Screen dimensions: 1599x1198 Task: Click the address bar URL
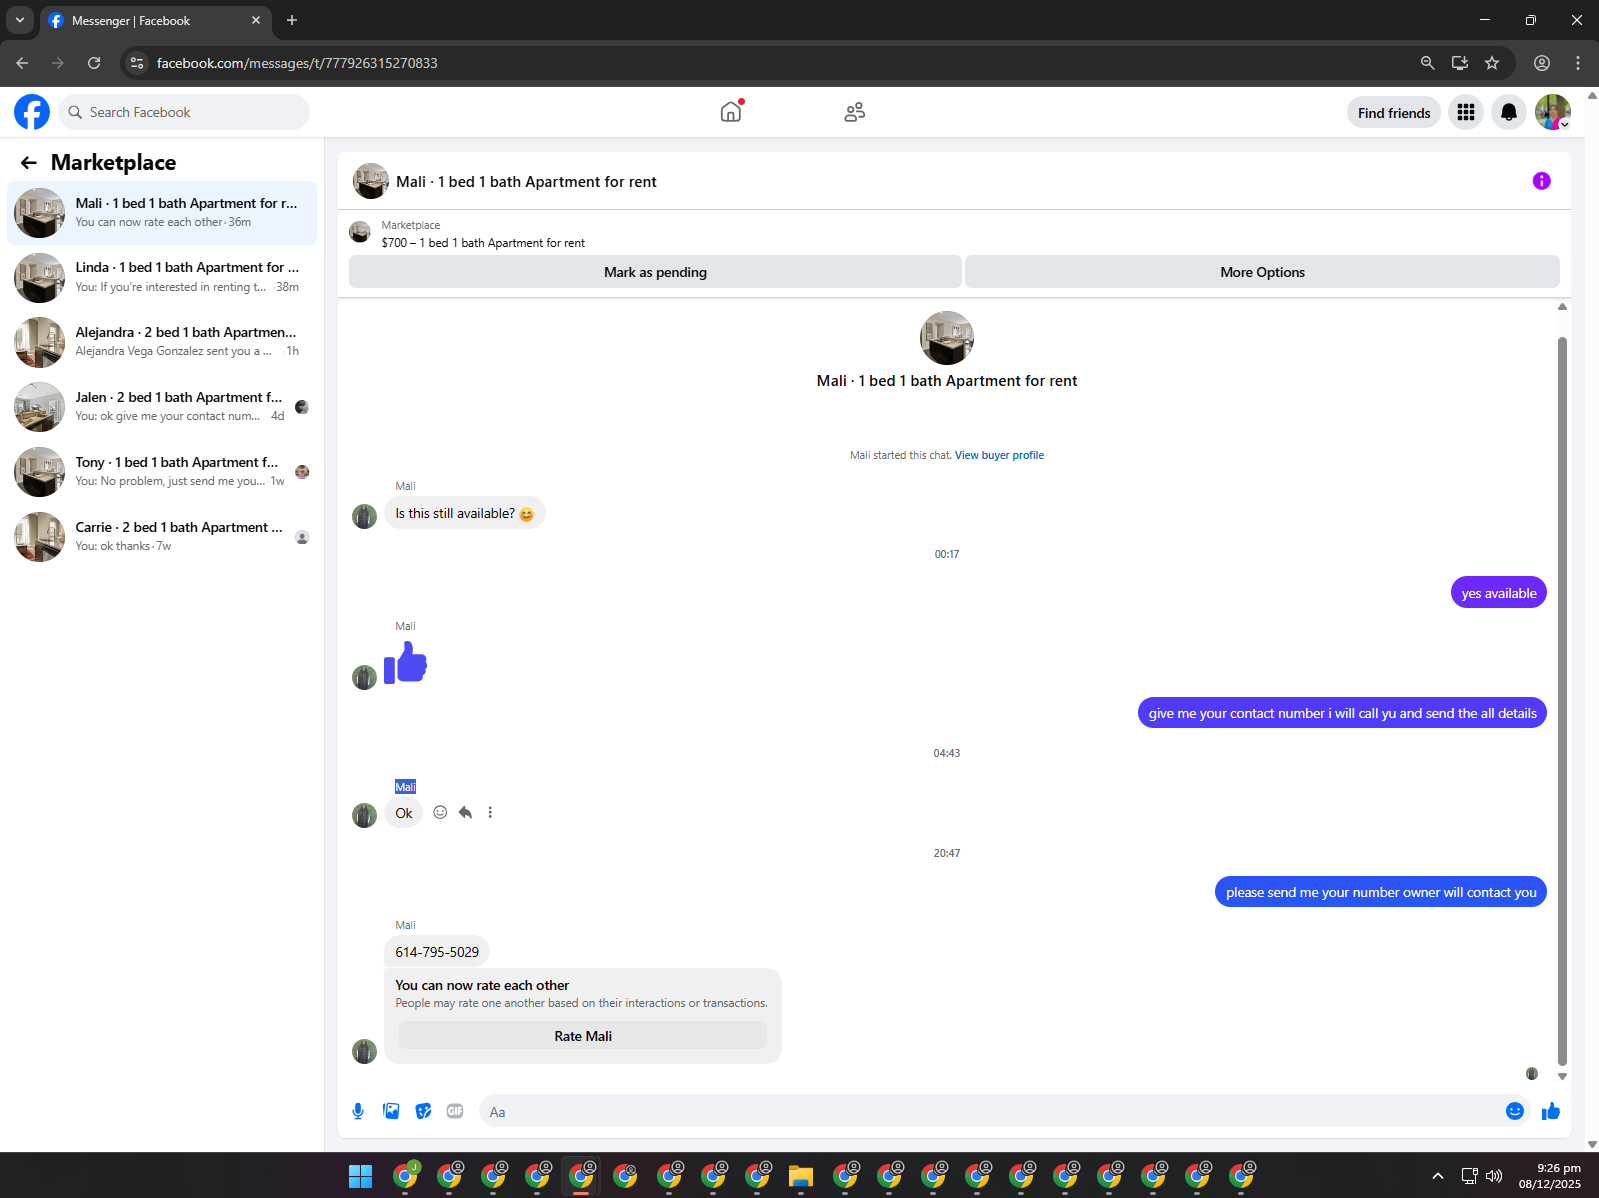(x=297, y=63)
